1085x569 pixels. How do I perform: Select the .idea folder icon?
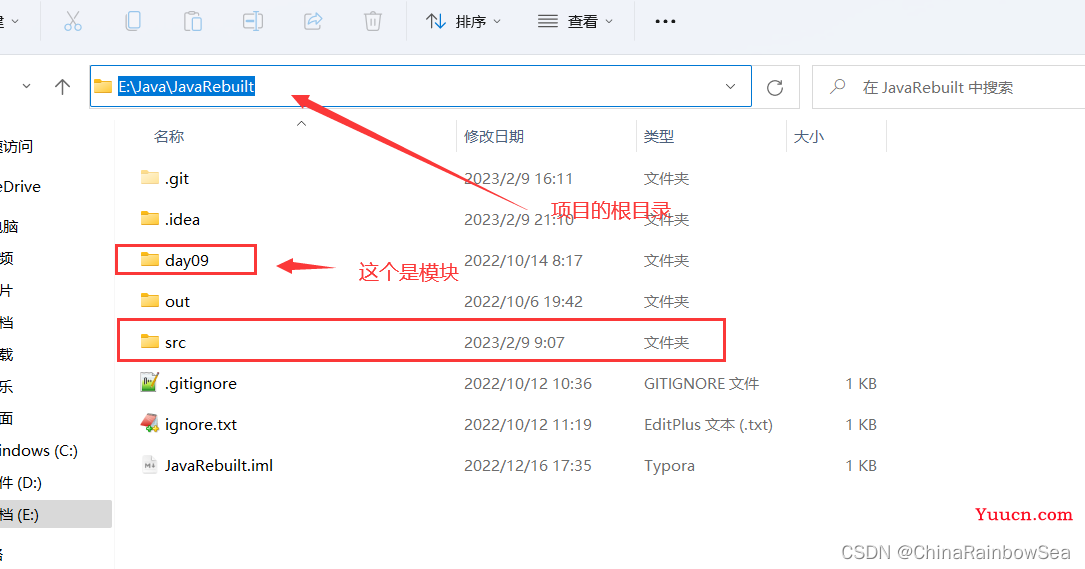(x=149, y=219)
